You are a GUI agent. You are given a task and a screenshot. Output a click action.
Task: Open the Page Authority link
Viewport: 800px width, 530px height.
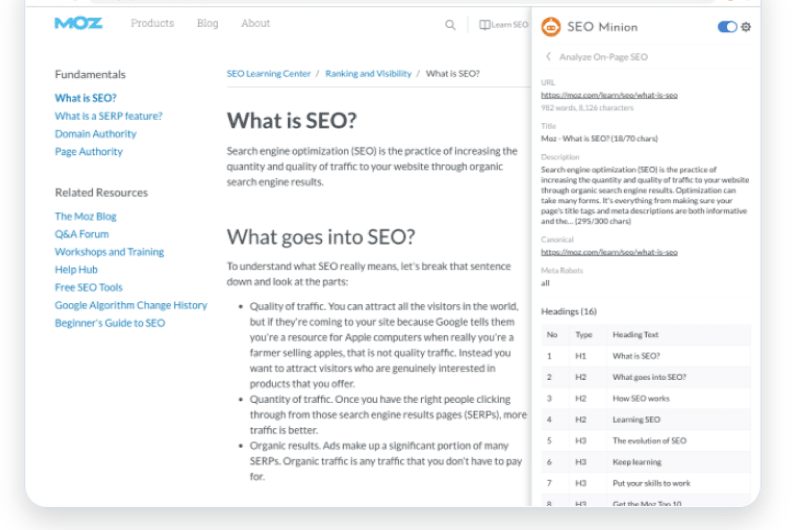click(89, 152)
